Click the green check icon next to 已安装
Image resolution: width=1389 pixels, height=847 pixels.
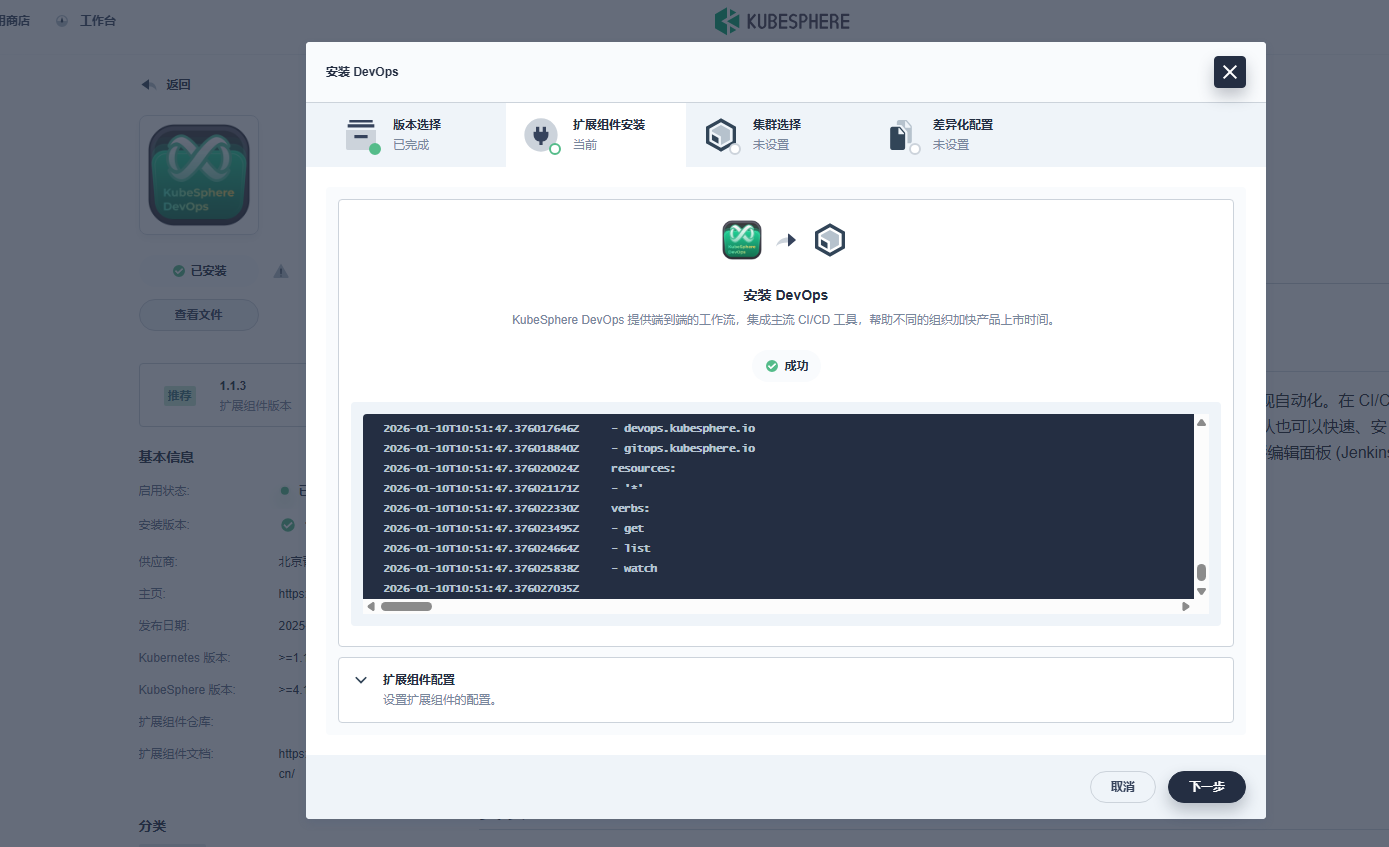(x=178, y=271)
